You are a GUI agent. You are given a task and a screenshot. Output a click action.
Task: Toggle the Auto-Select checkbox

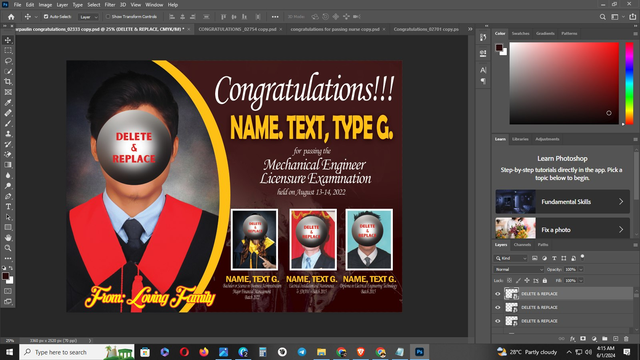click(x=46, y=17)
